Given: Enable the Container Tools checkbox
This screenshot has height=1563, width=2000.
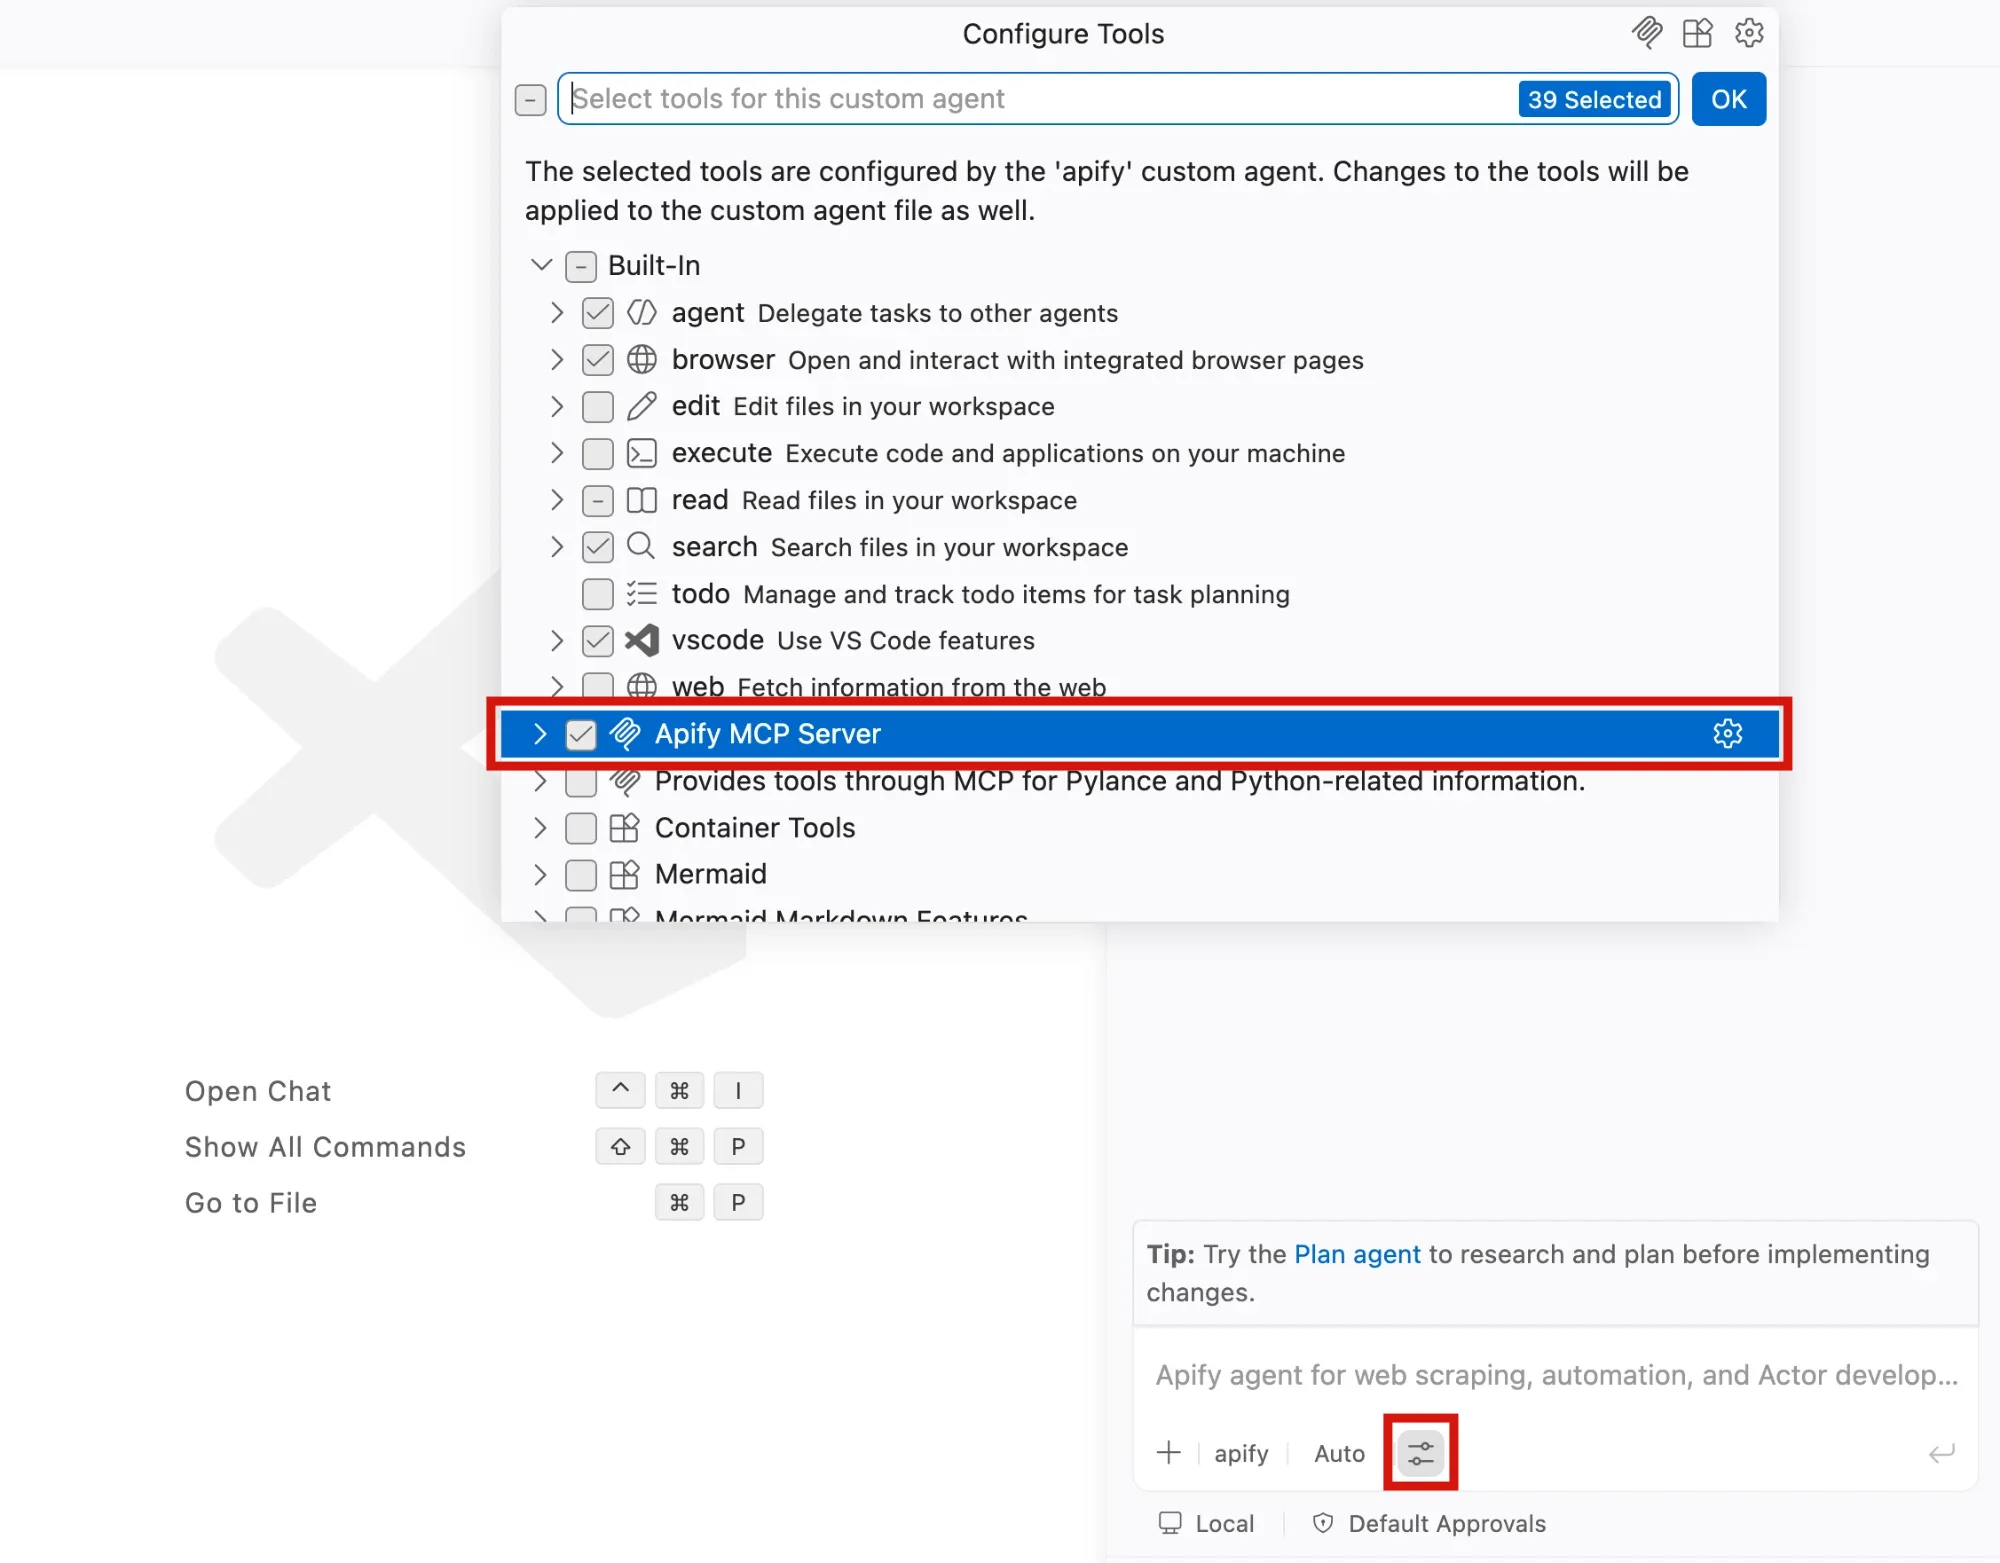Looking at the screenshot, I should 581,828.
